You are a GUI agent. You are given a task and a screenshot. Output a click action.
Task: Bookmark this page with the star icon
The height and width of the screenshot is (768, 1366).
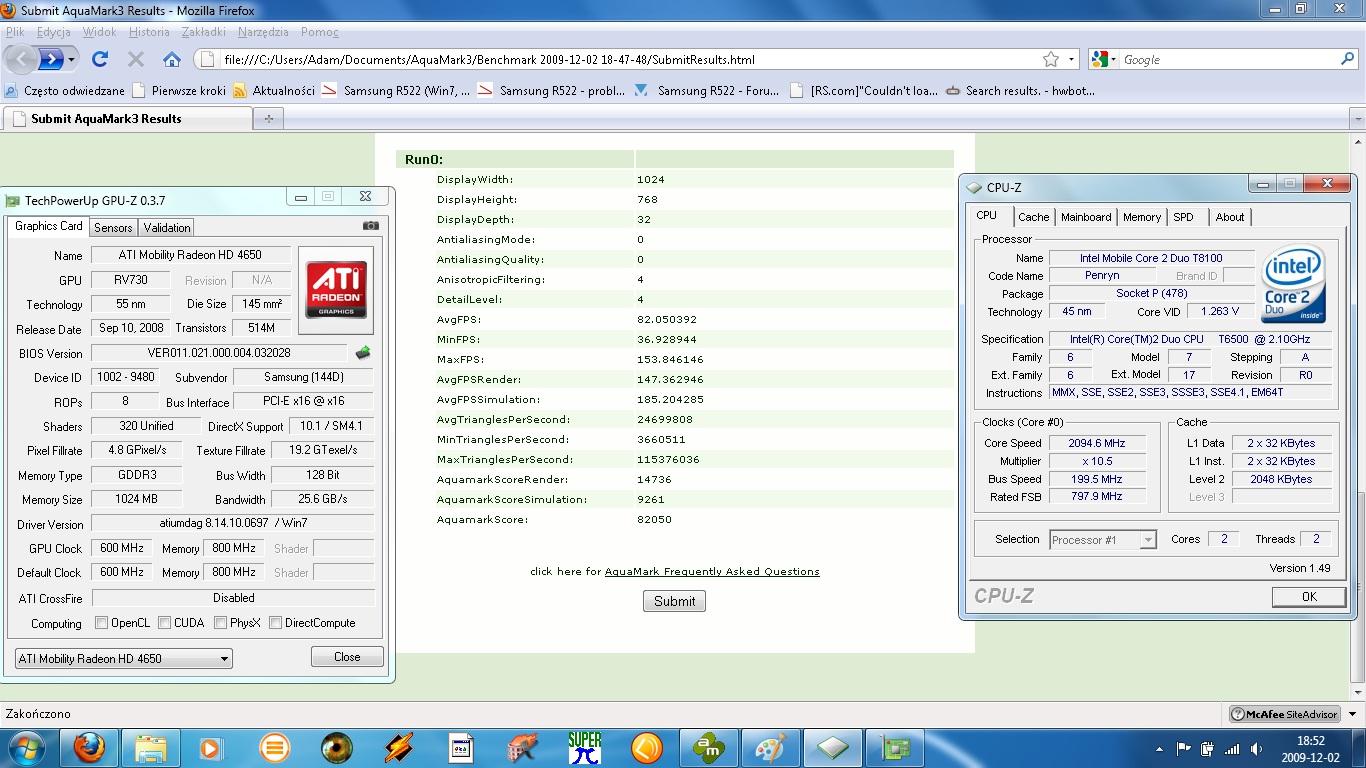(1051, 59)
